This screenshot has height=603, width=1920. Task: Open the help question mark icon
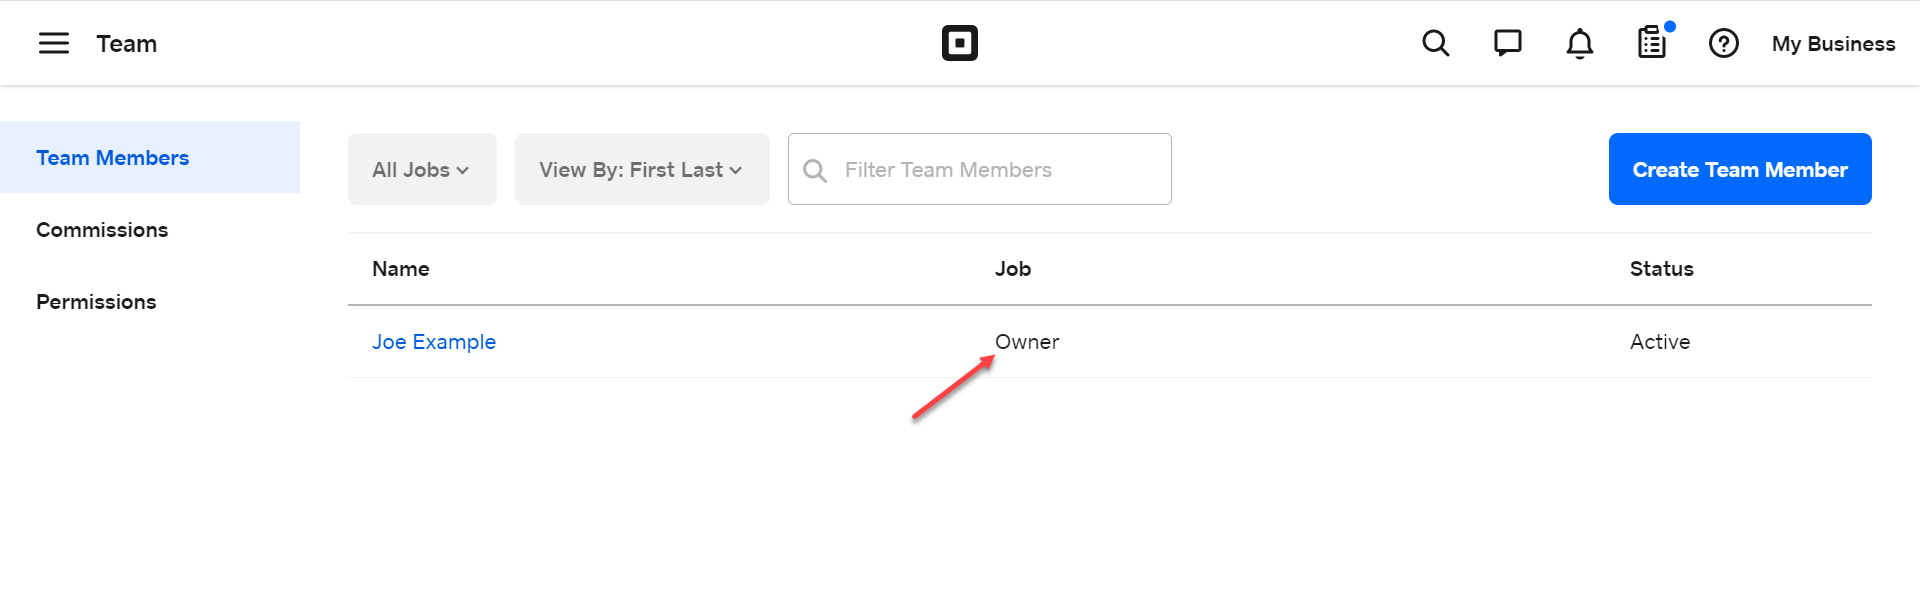pyautogui.click(x=1723, y=43)
